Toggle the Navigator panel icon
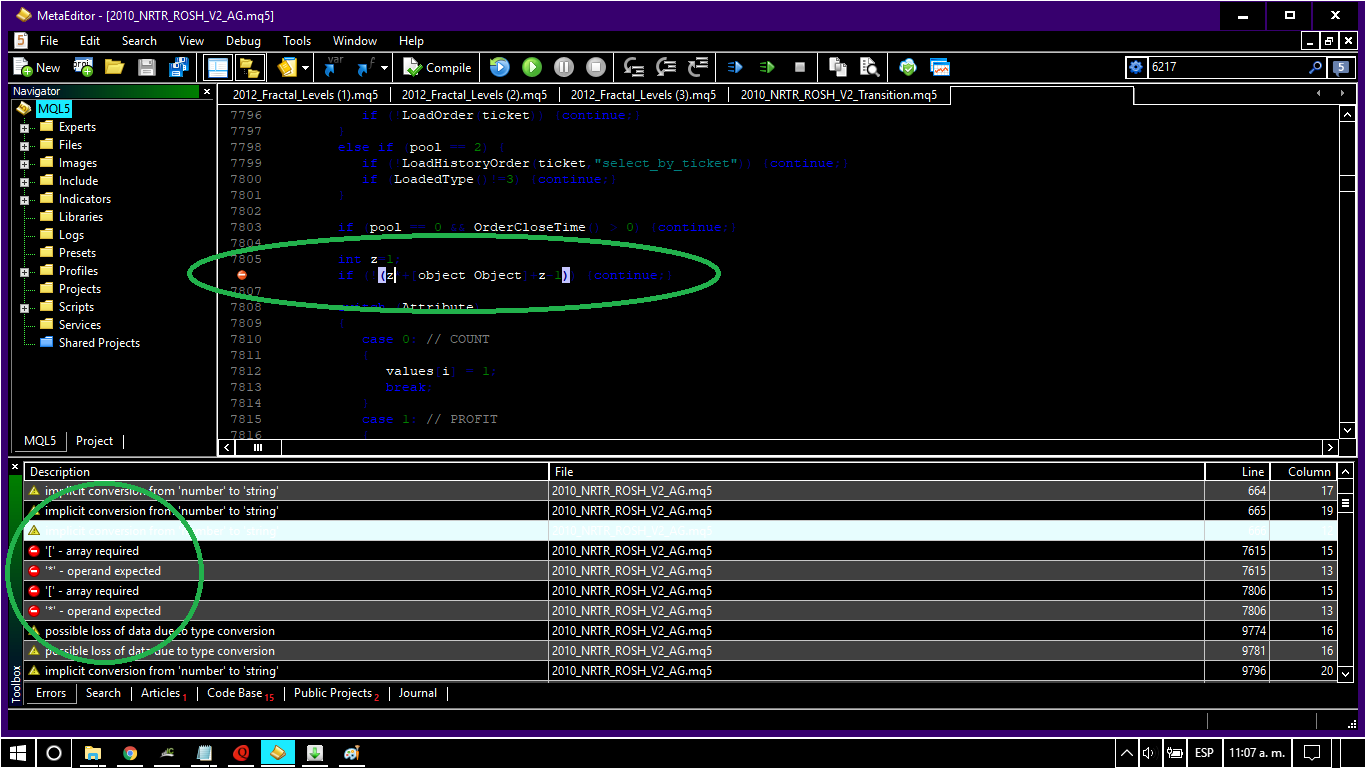This screenshot has height=768, width=1366. click(x=216, y=67)
